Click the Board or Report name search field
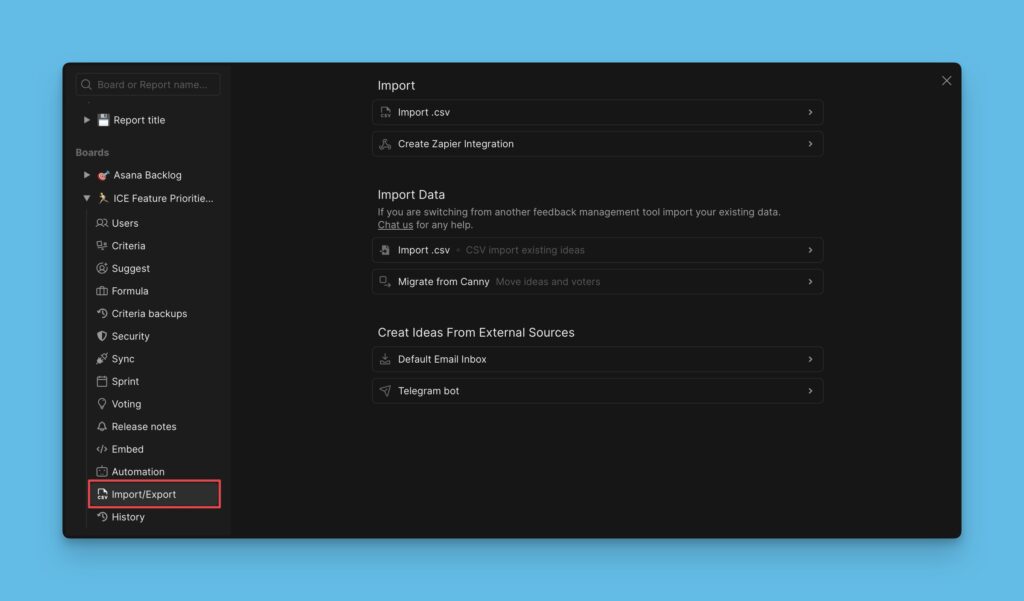1024x601 pixels. (147, 84)
